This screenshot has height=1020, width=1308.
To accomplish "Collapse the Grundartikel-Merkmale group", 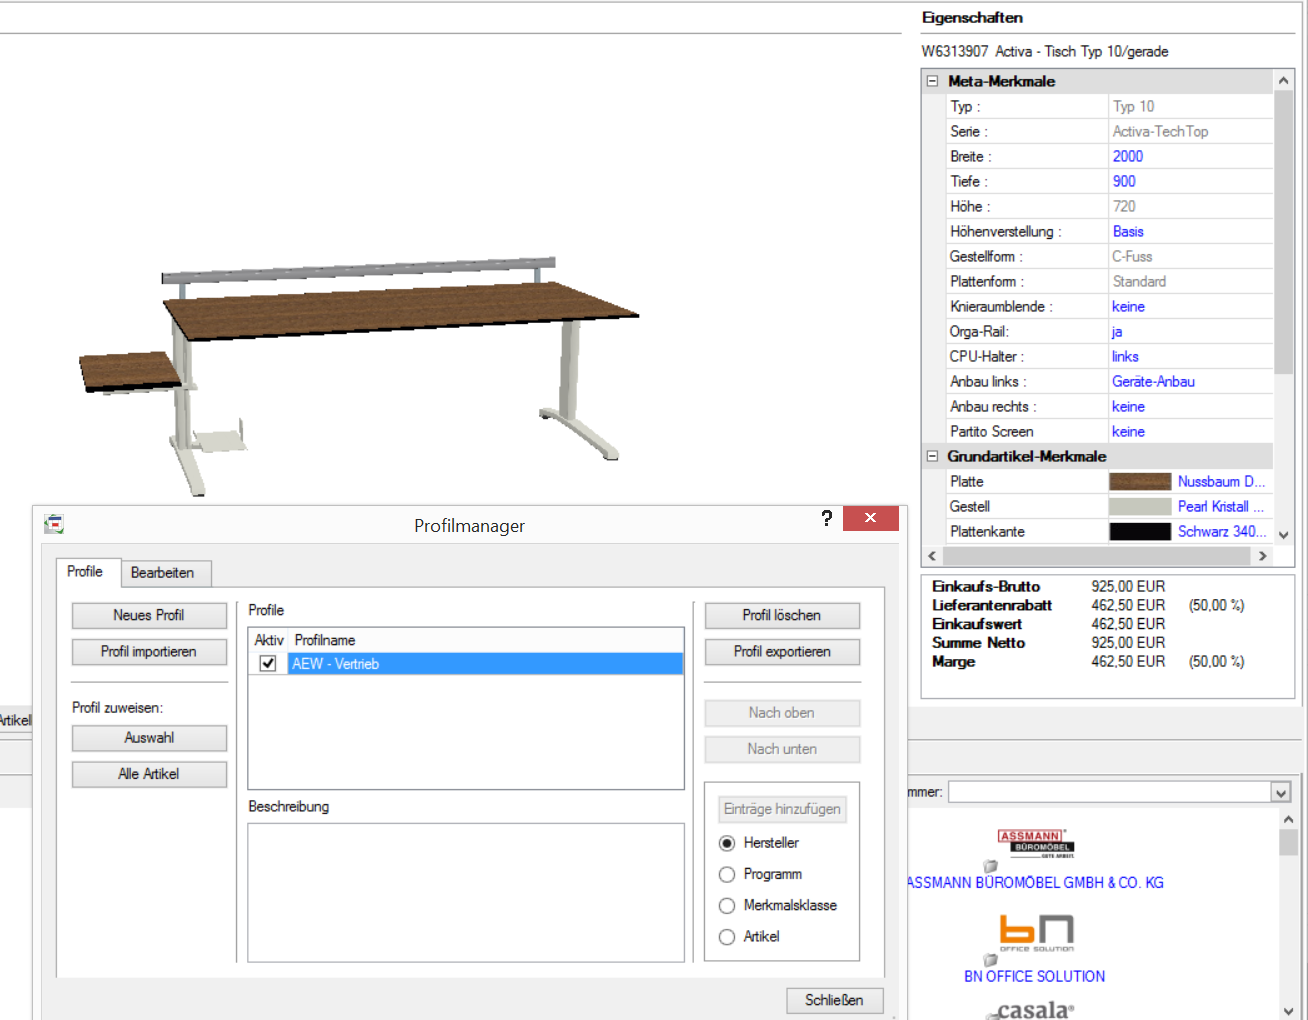I will (x=932, y=457).
